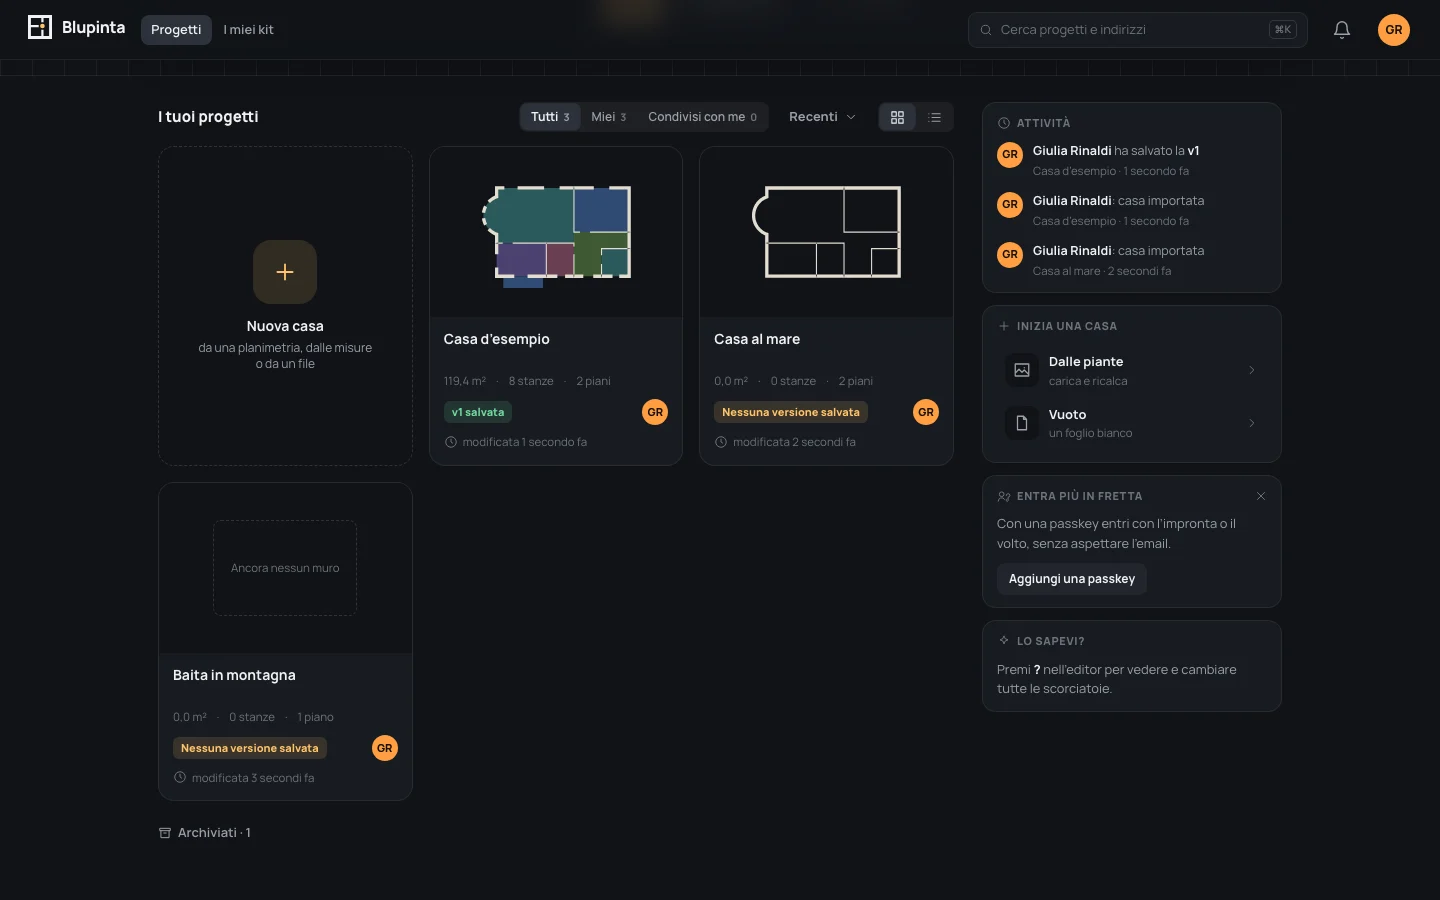Click the Blupinta logo icon
Screen dimensions: 1440x900
pyautogui.click(x=40, y=27)
